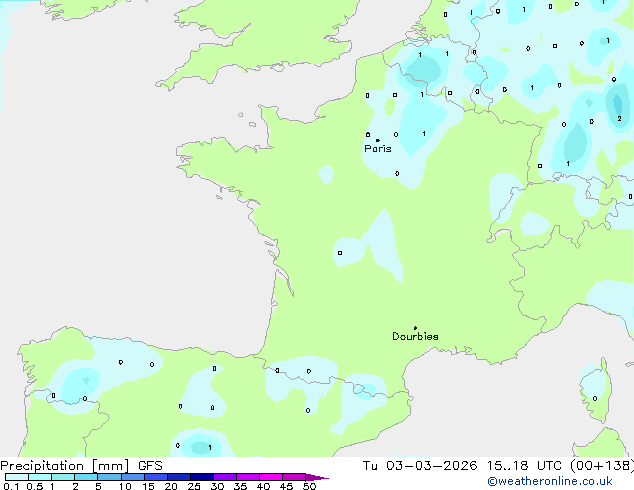Click the map's only '2' precipitation value
This screenshot has width=634, height=490.
click(619, 118)
